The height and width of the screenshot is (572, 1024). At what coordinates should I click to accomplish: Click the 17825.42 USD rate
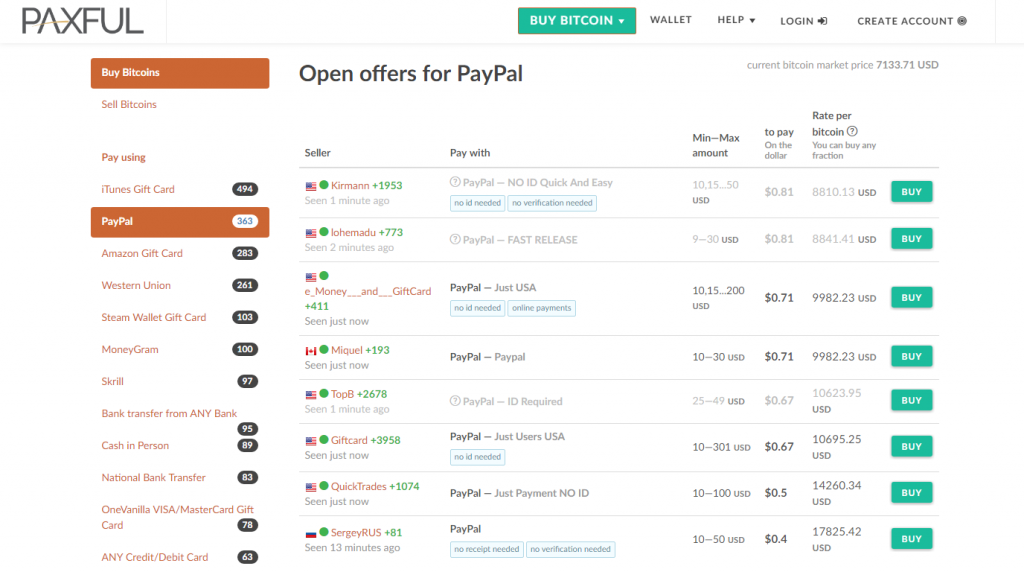click(837, 539)
